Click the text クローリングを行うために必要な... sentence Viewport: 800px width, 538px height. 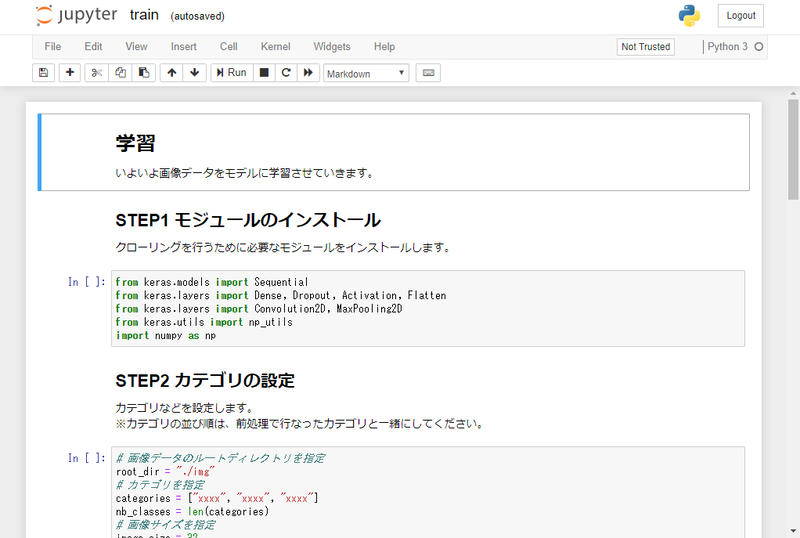284,248
